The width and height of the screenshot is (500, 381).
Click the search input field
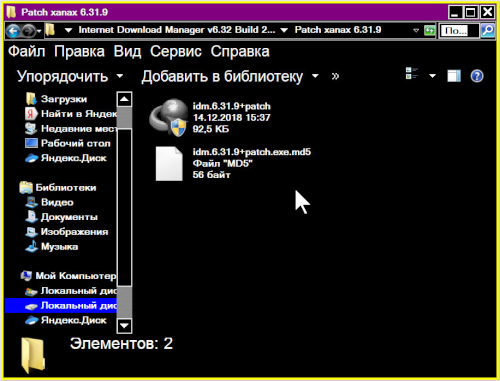coord(459,31)
